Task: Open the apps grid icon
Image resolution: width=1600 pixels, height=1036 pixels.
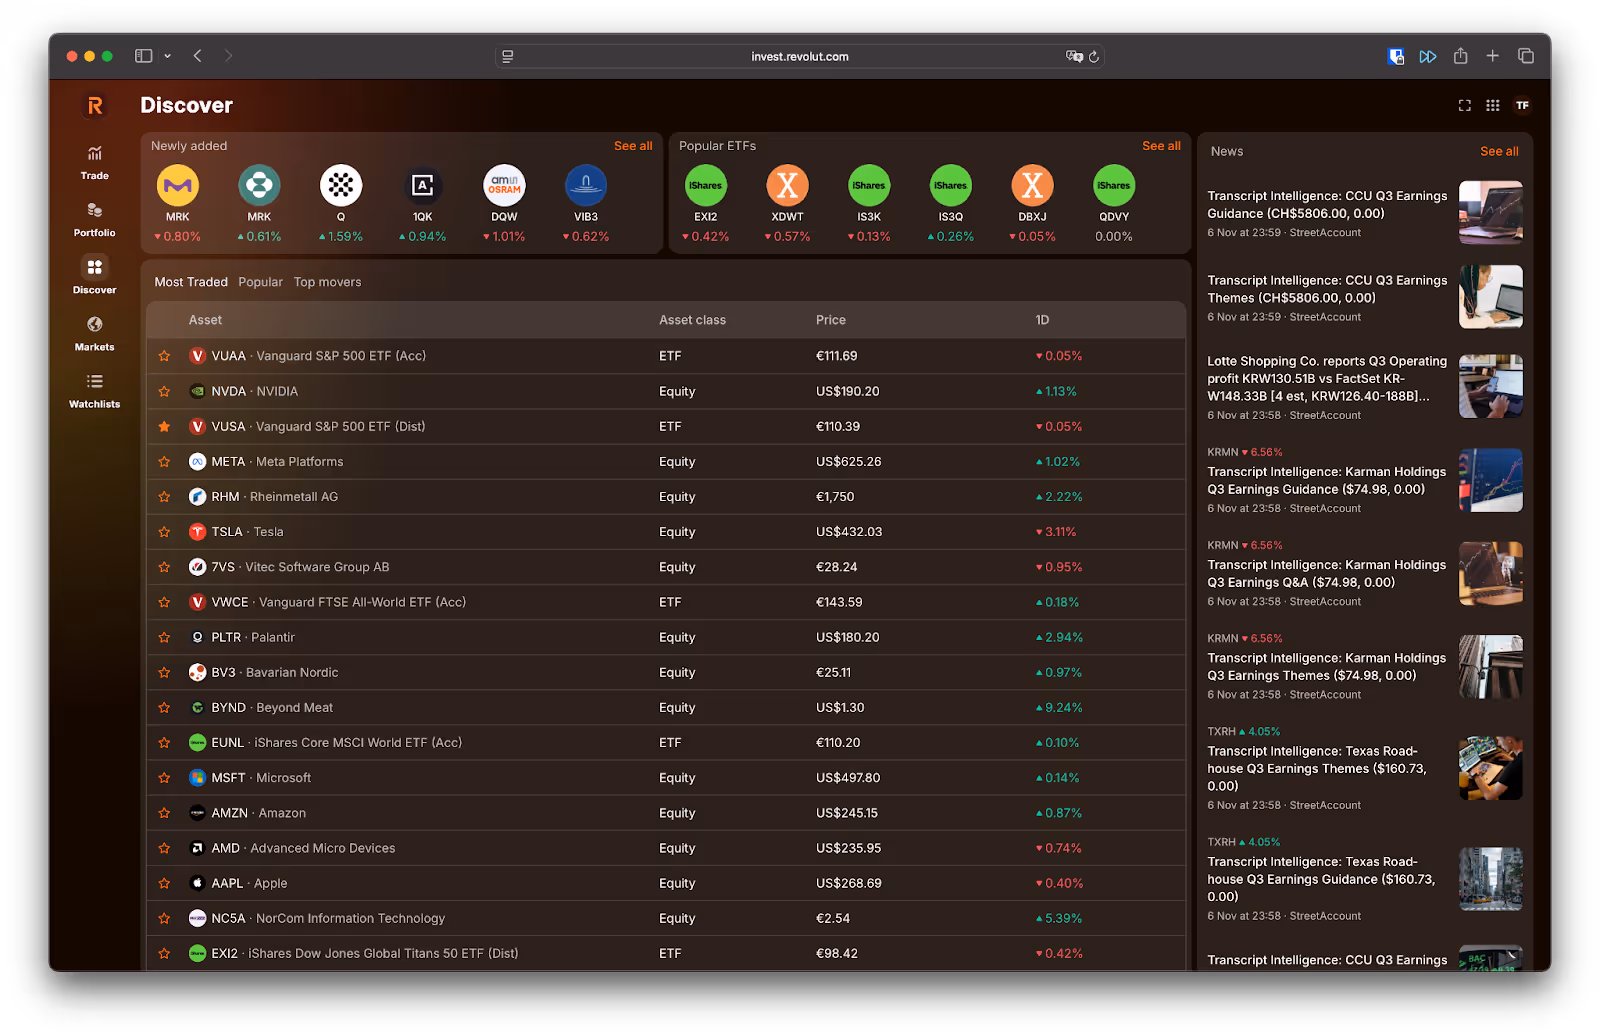Action: pyautogui.click(x=1492, y=105)
